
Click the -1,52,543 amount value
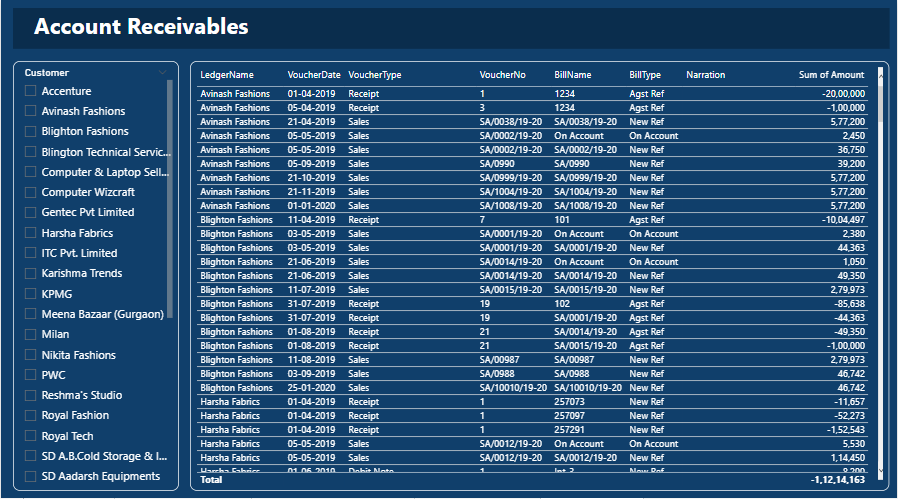point(846,430)
